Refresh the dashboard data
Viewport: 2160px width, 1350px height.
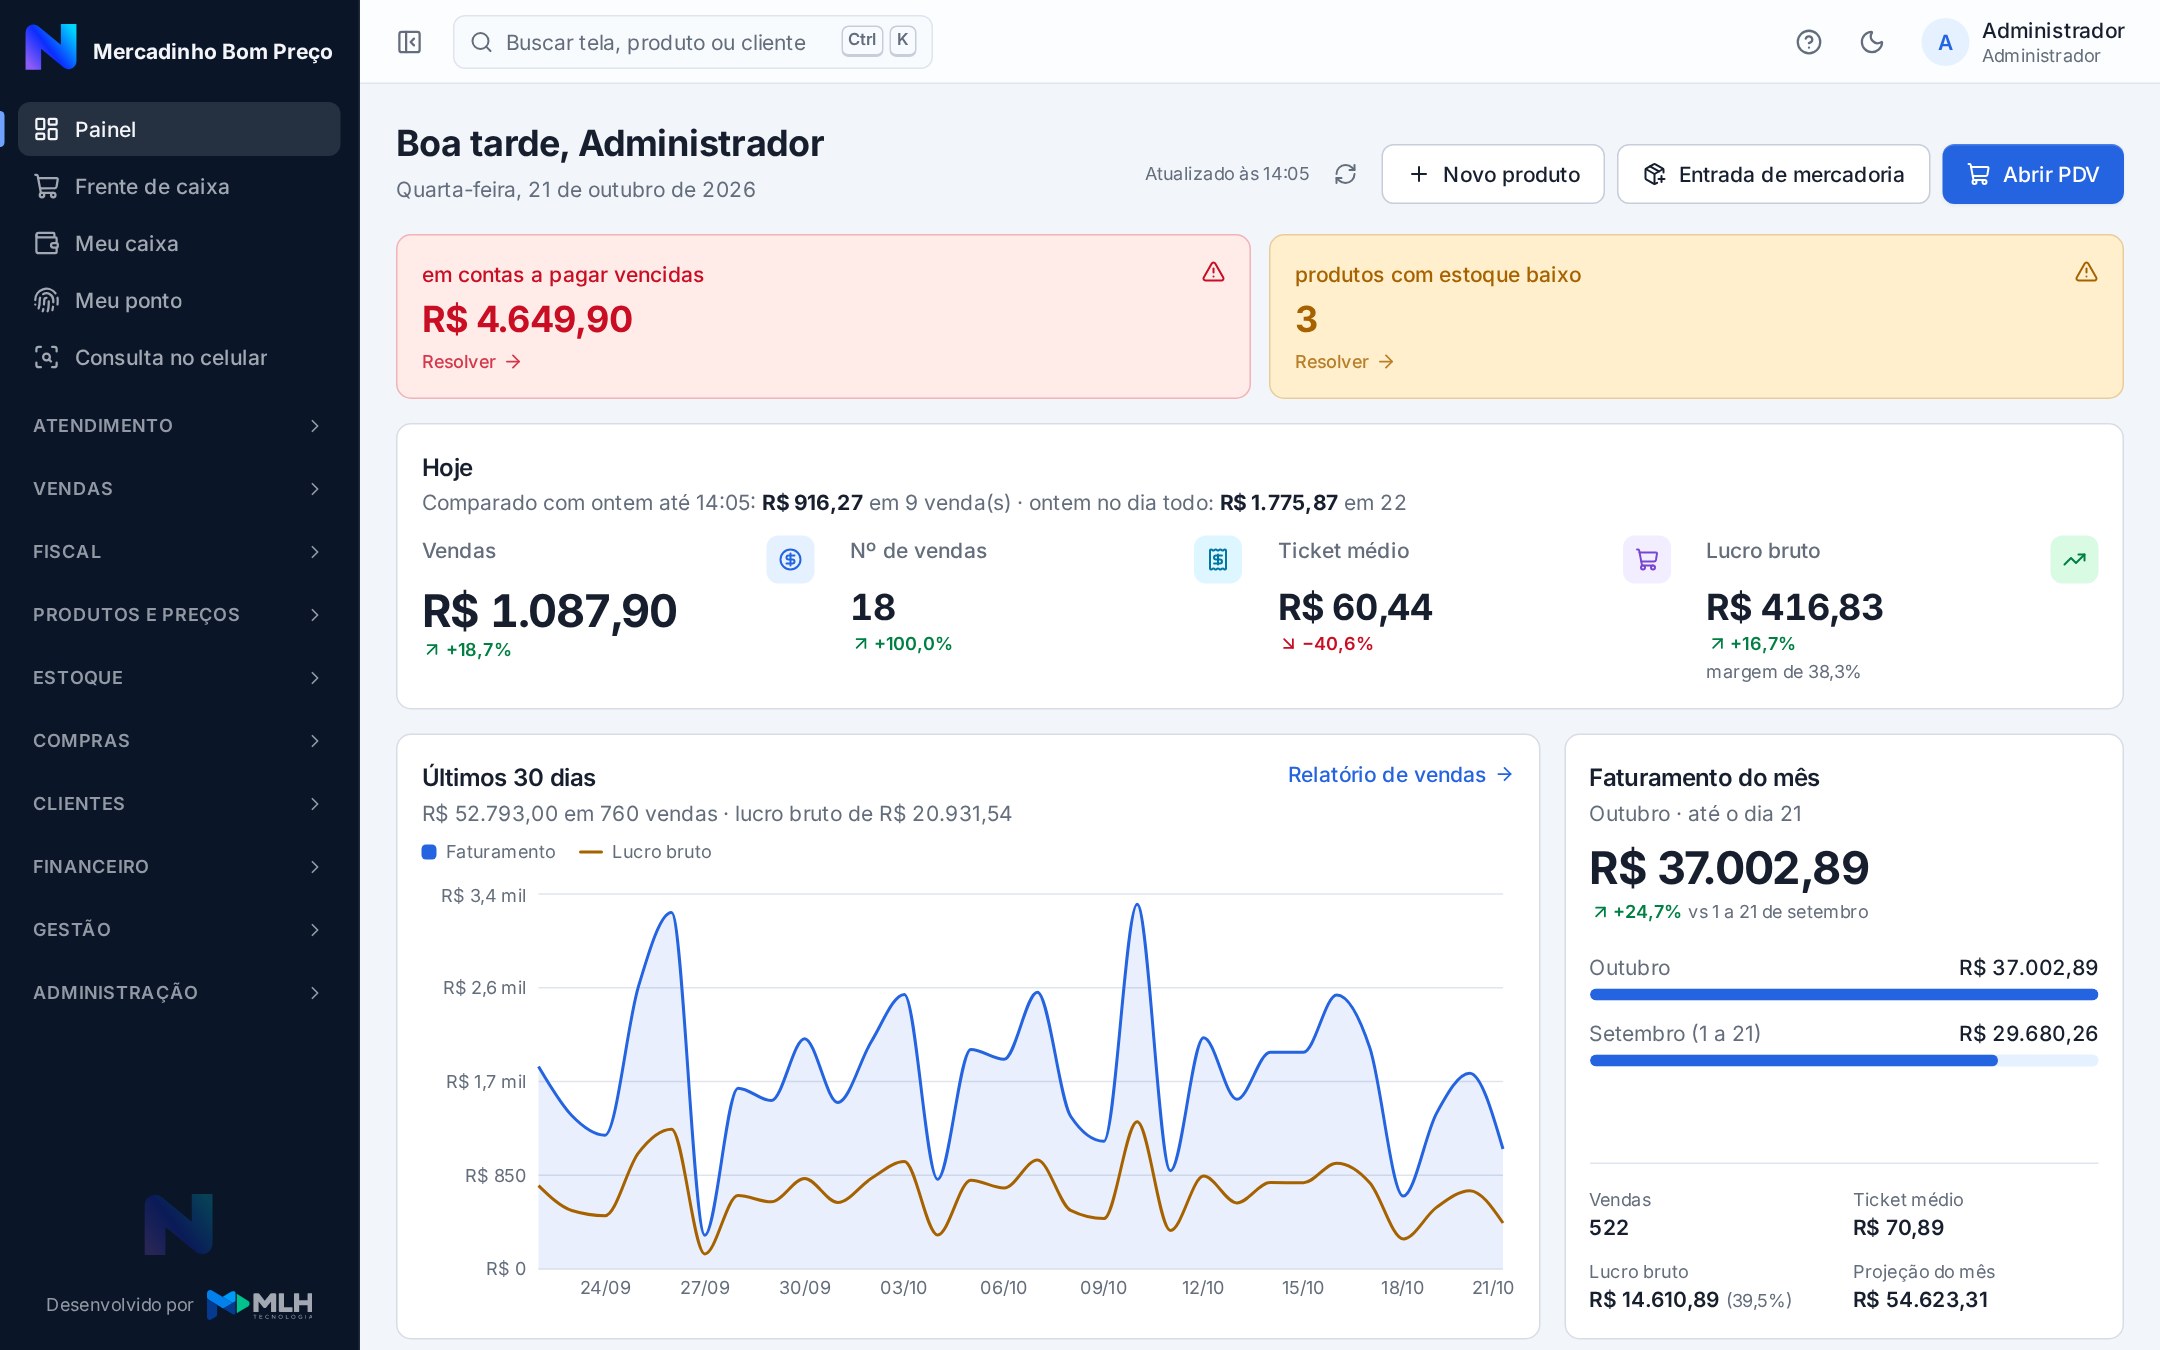[1345, 174]
